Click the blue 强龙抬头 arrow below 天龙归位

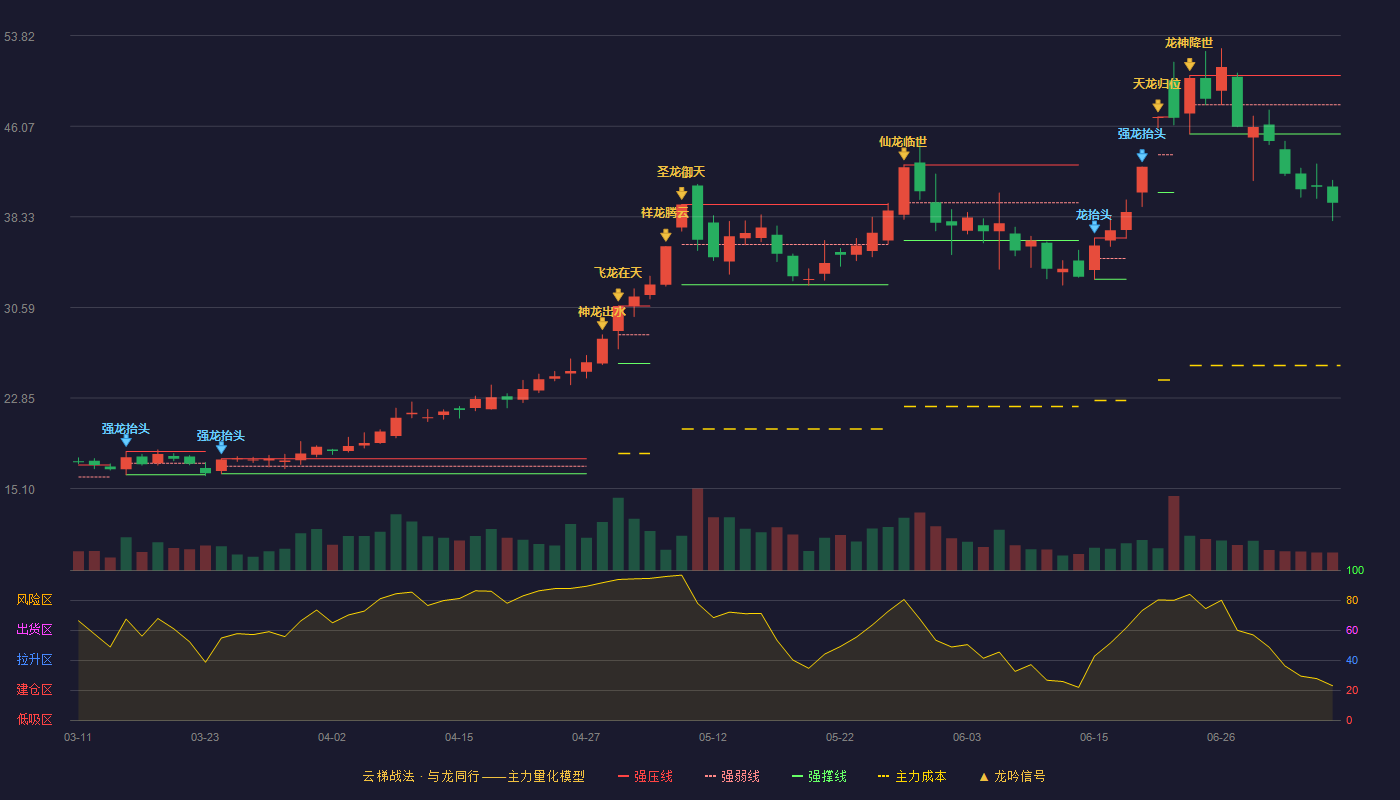[x=1142, y=156]
